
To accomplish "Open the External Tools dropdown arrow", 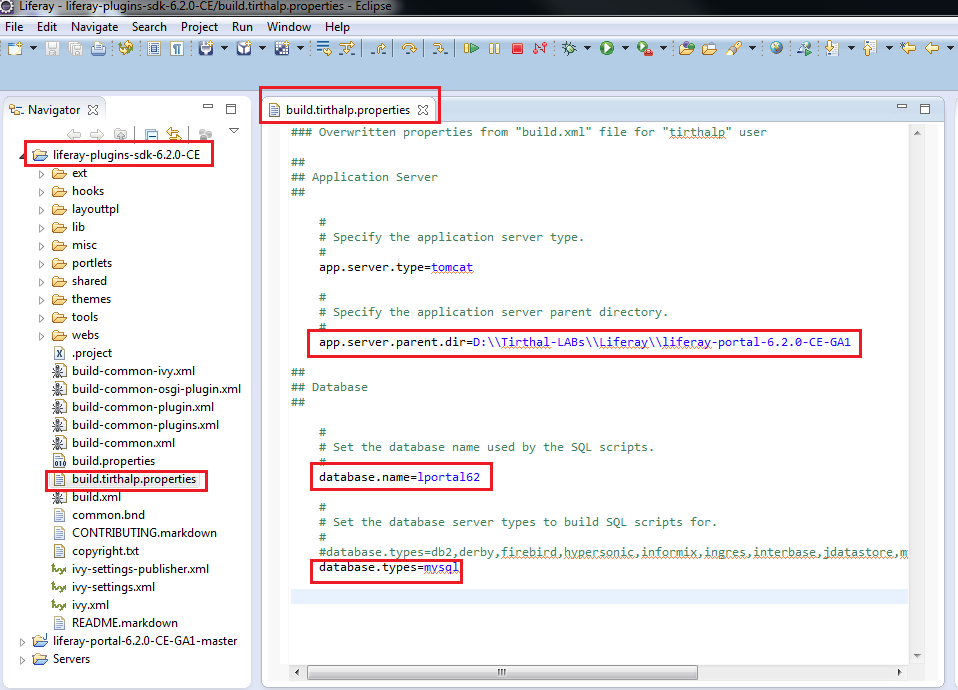I will pyautogui.click(x=663, y=48).
